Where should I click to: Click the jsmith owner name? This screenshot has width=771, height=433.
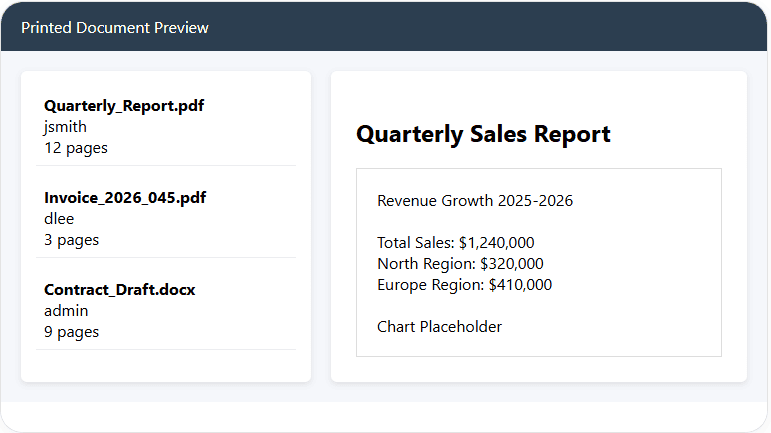click(x=65, y=127)
